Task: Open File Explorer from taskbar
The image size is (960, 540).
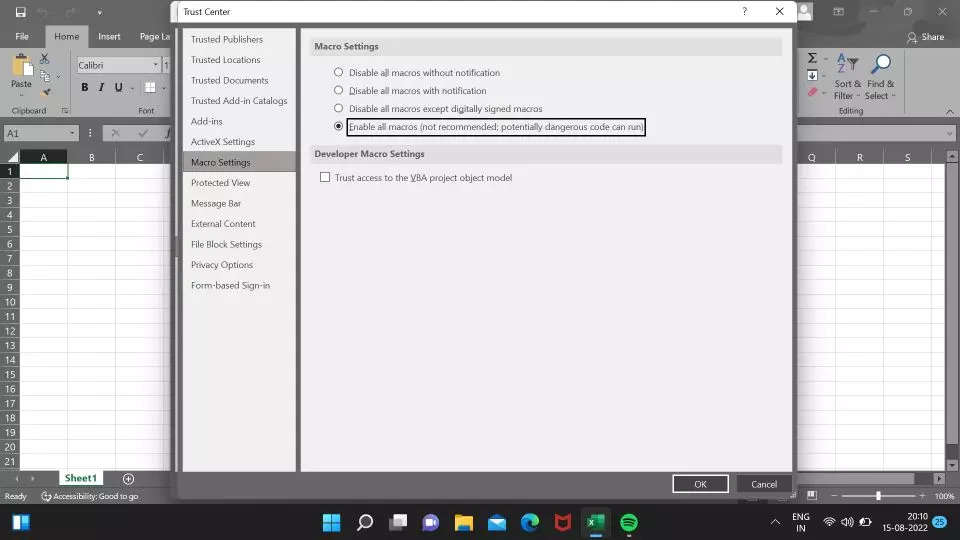Action: [x=464, y=523]
